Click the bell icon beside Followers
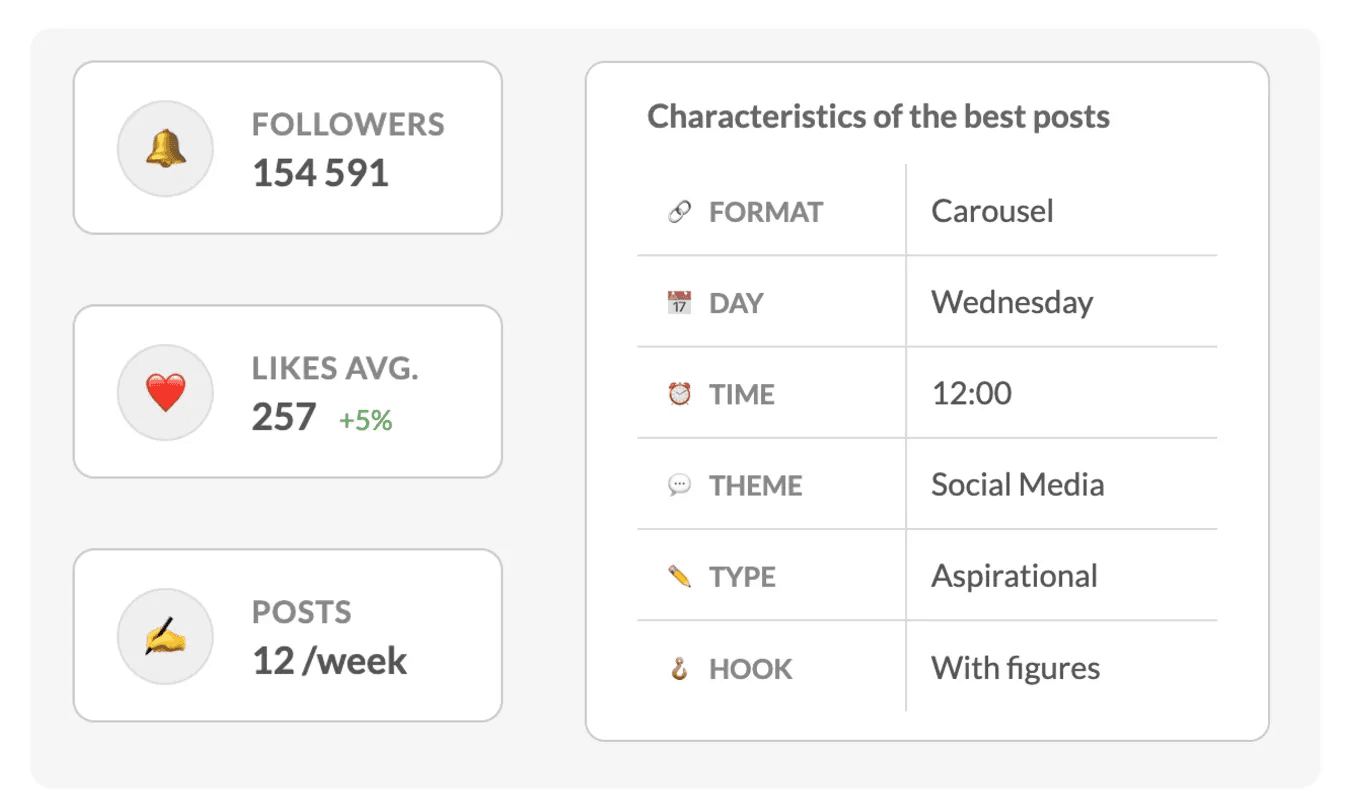Screen dimensions: 1352x810 [x=166, y=149]
